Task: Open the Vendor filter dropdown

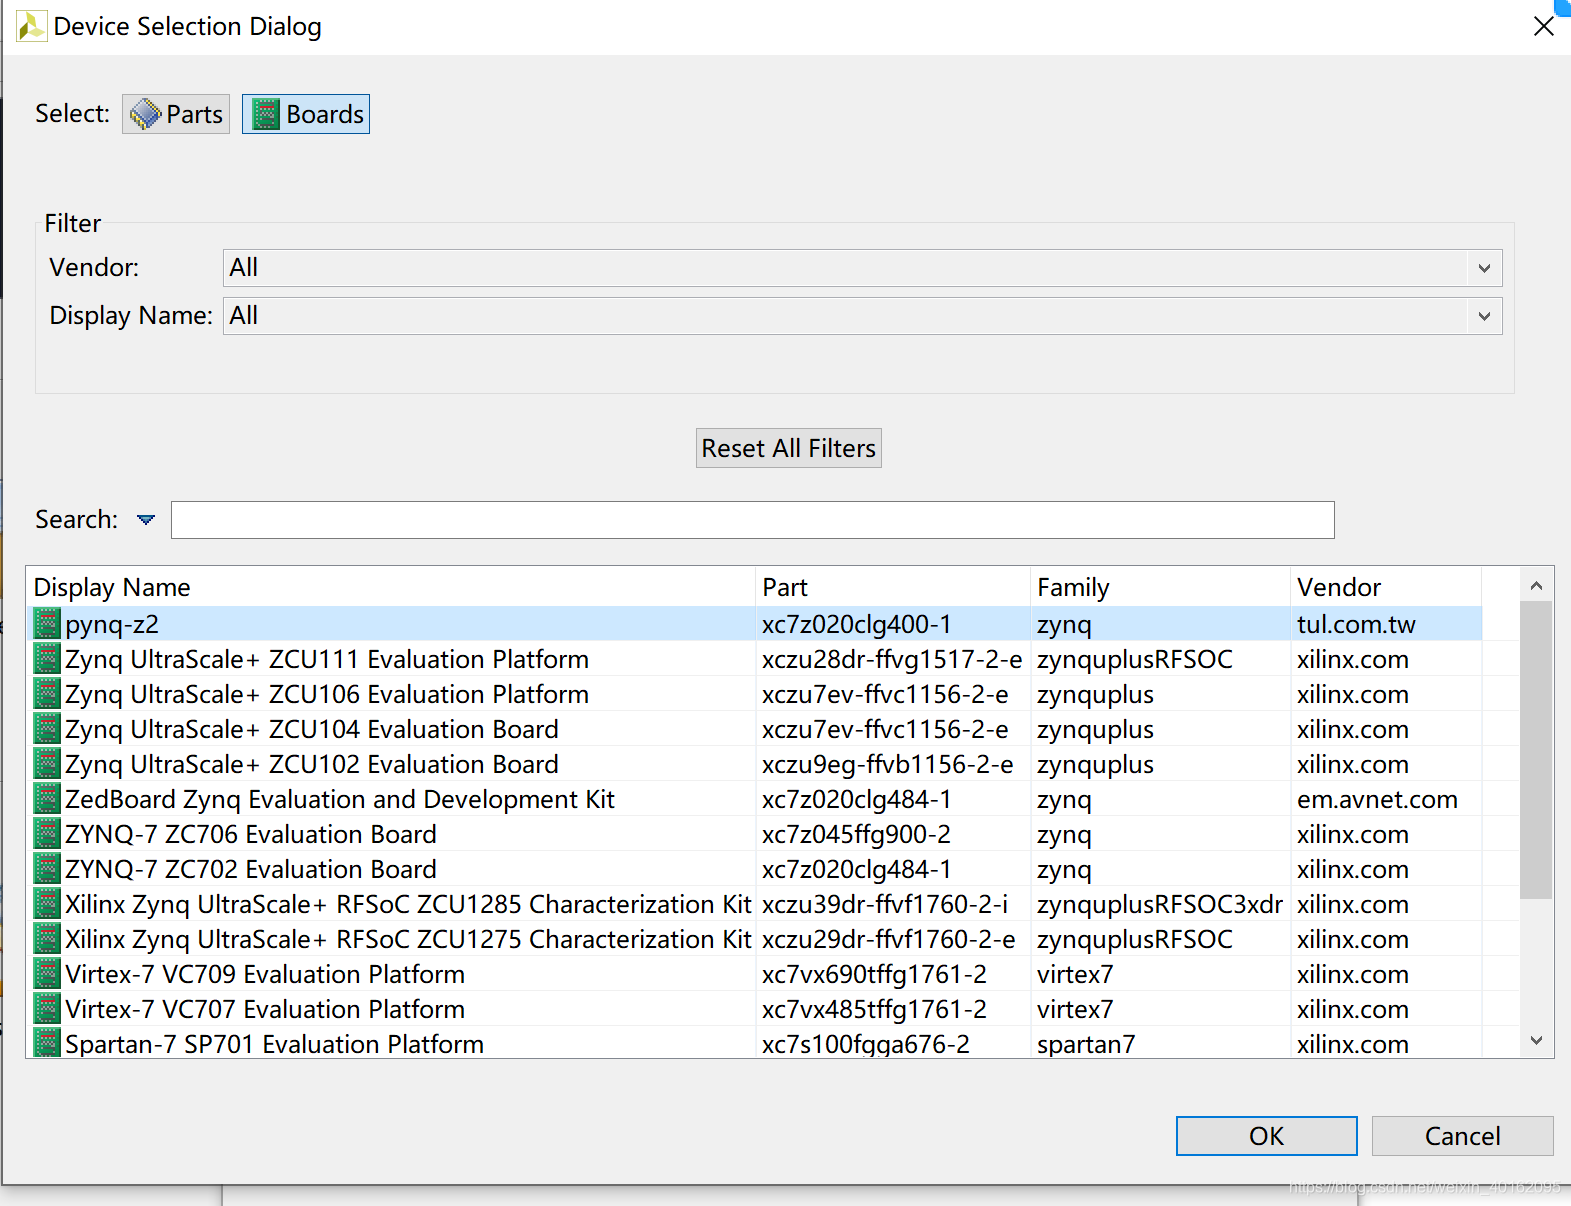Action: pos(862,268)
